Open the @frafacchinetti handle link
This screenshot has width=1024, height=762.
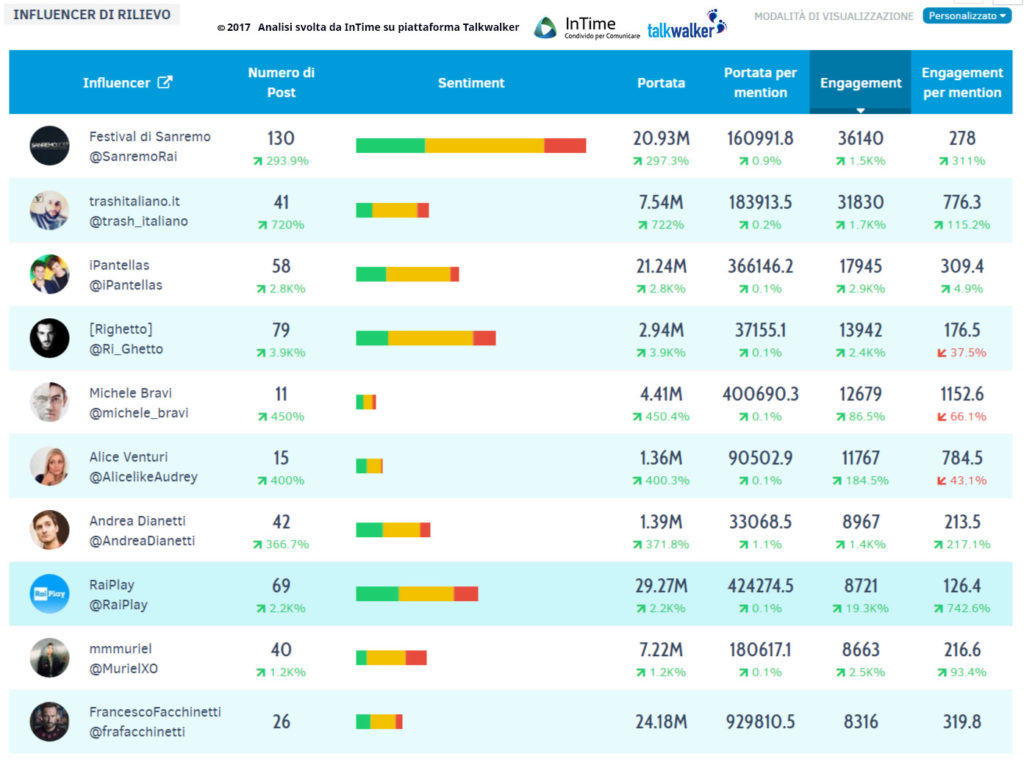[137, 733]
